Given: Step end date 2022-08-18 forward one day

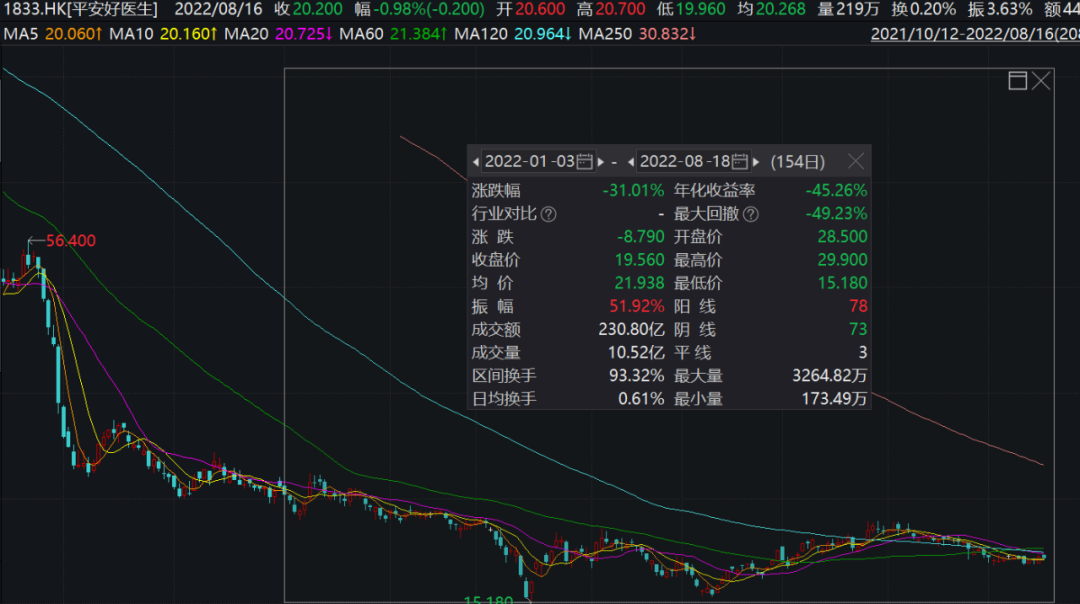Looking at the screenshot, I should coord(756,162).
